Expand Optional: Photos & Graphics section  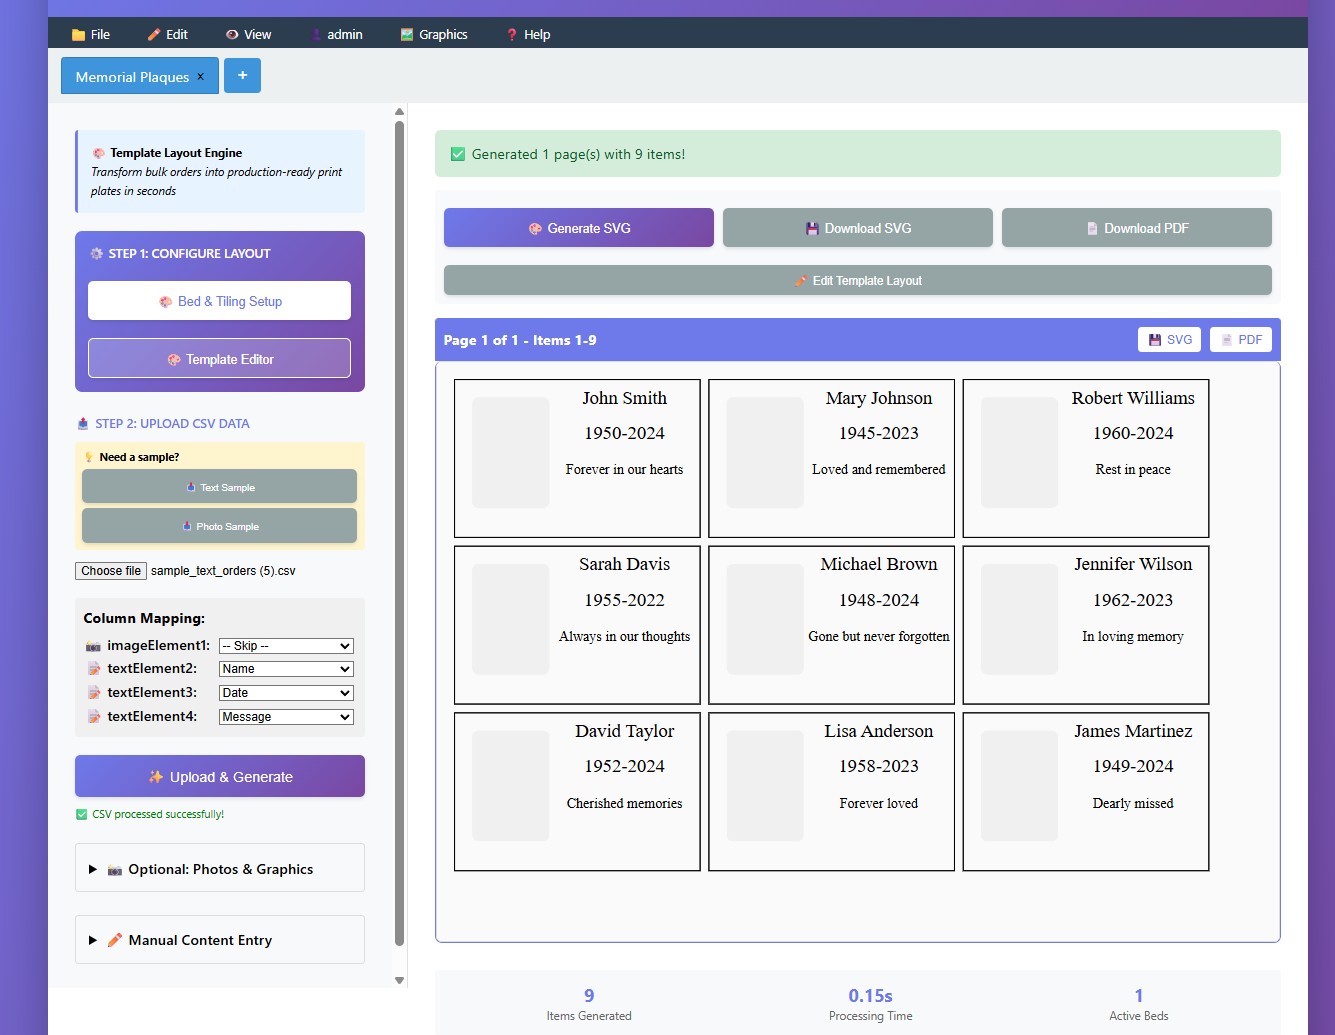219,869
